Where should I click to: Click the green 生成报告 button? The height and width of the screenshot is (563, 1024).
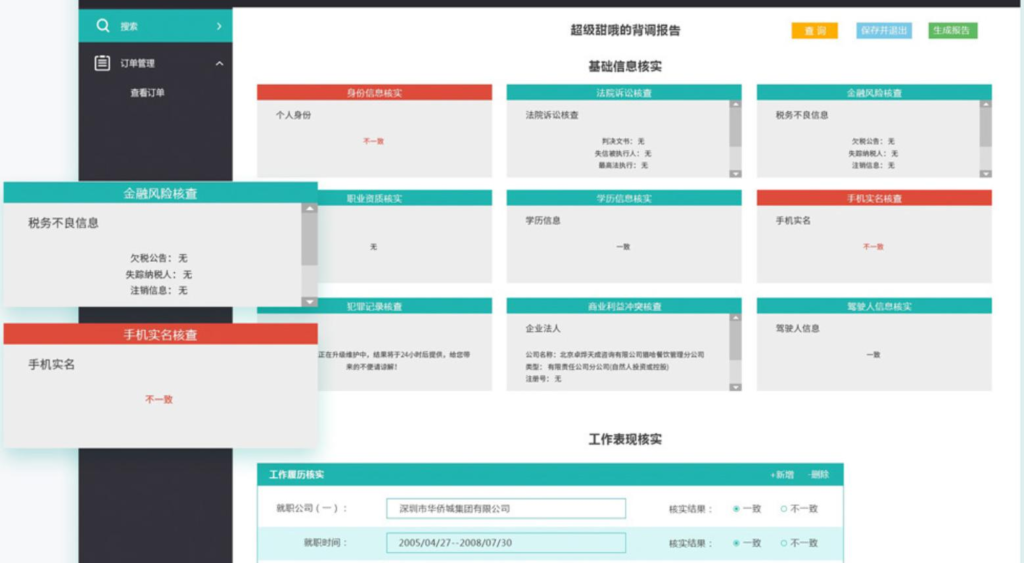tap(952, 31)
